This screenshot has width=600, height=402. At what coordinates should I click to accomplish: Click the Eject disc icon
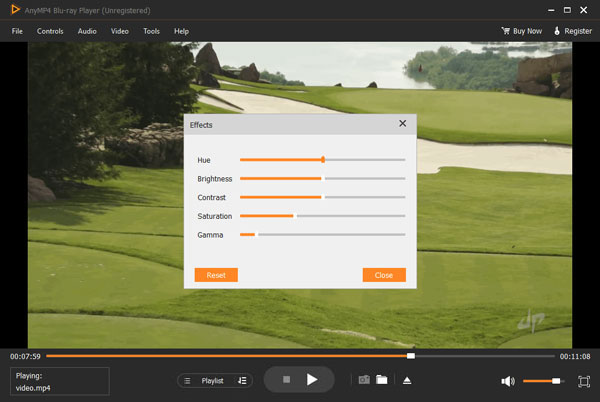407,380
